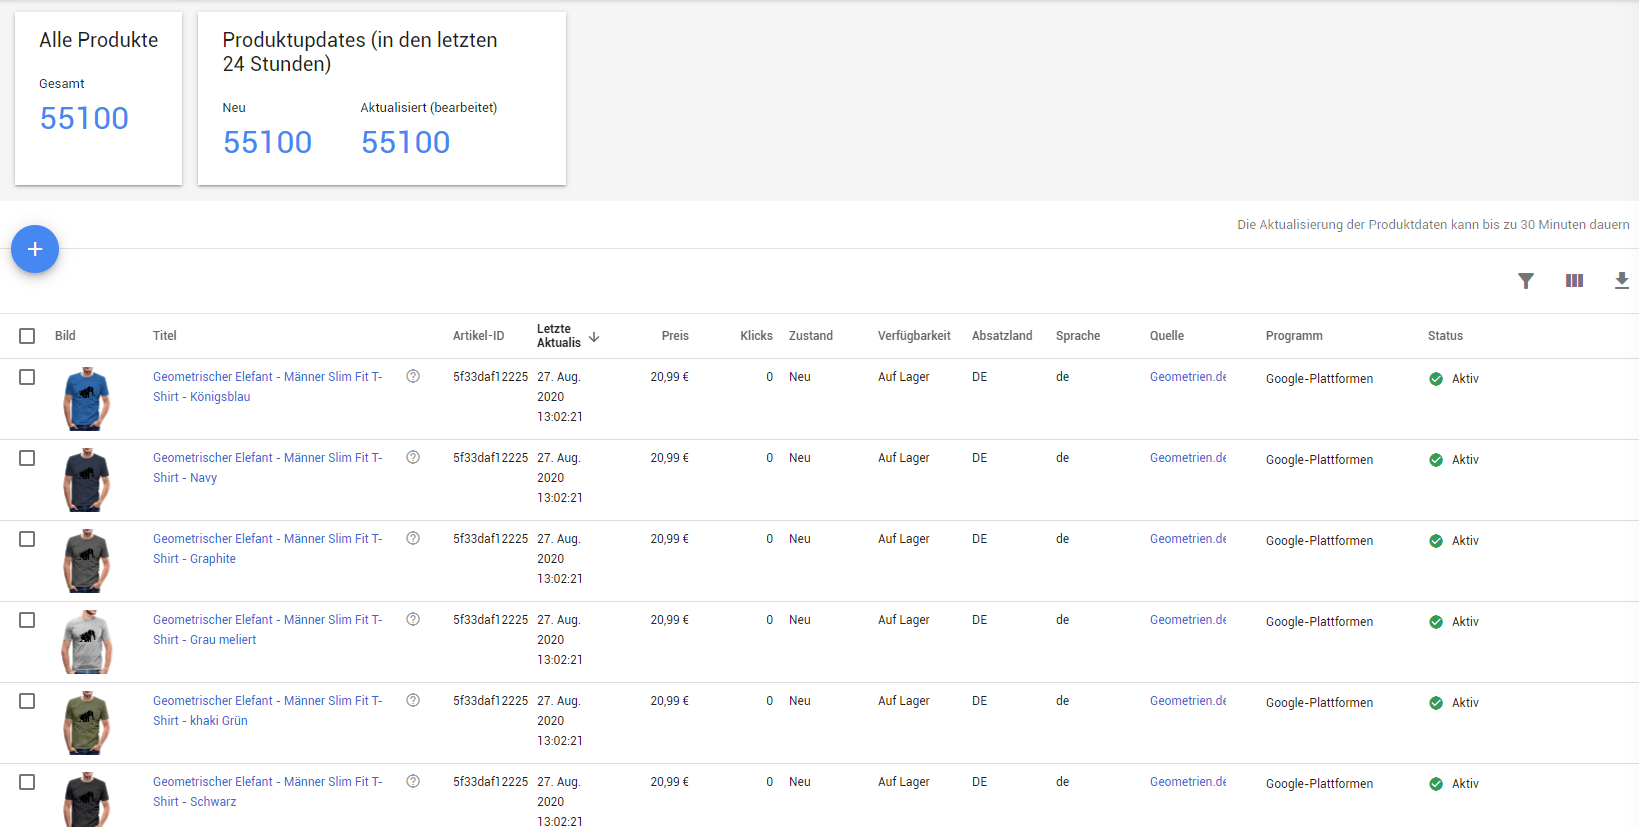Click the Gesamt 55100 total products number

84,119
